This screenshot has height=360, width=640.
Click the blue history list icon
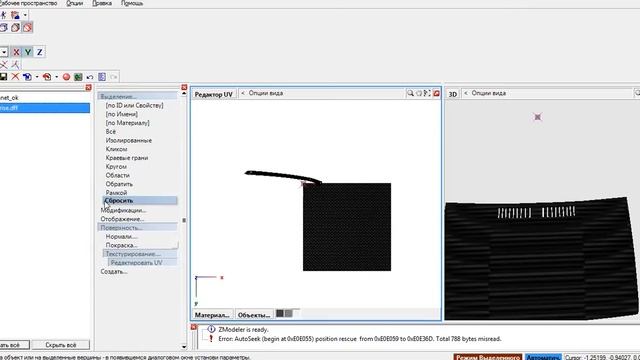click(102, 77)
